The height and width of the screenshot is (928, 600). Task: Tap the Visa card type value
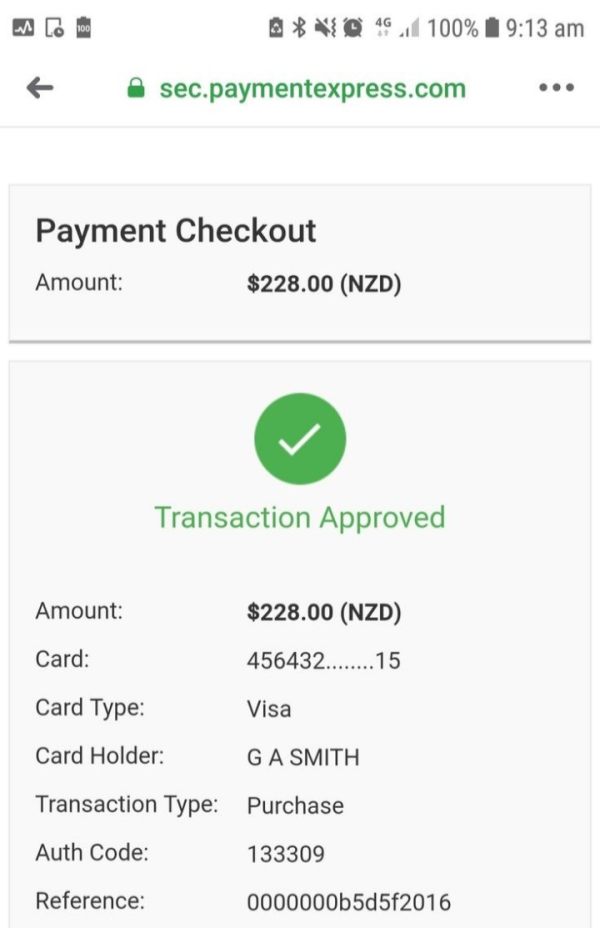[x=269, y=710]
